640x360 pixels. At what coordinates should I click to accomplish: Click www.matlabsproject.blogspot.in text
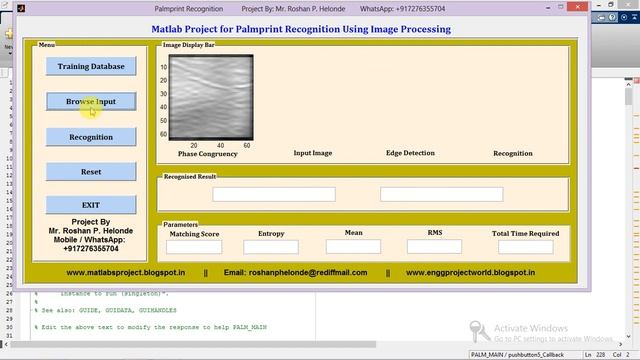pyautogui.click(x=126, y=273)
